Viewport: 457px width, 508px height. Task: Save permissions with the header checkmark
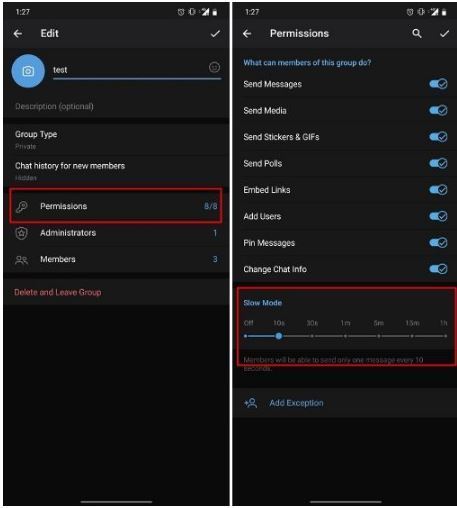[x=444, y=33]
